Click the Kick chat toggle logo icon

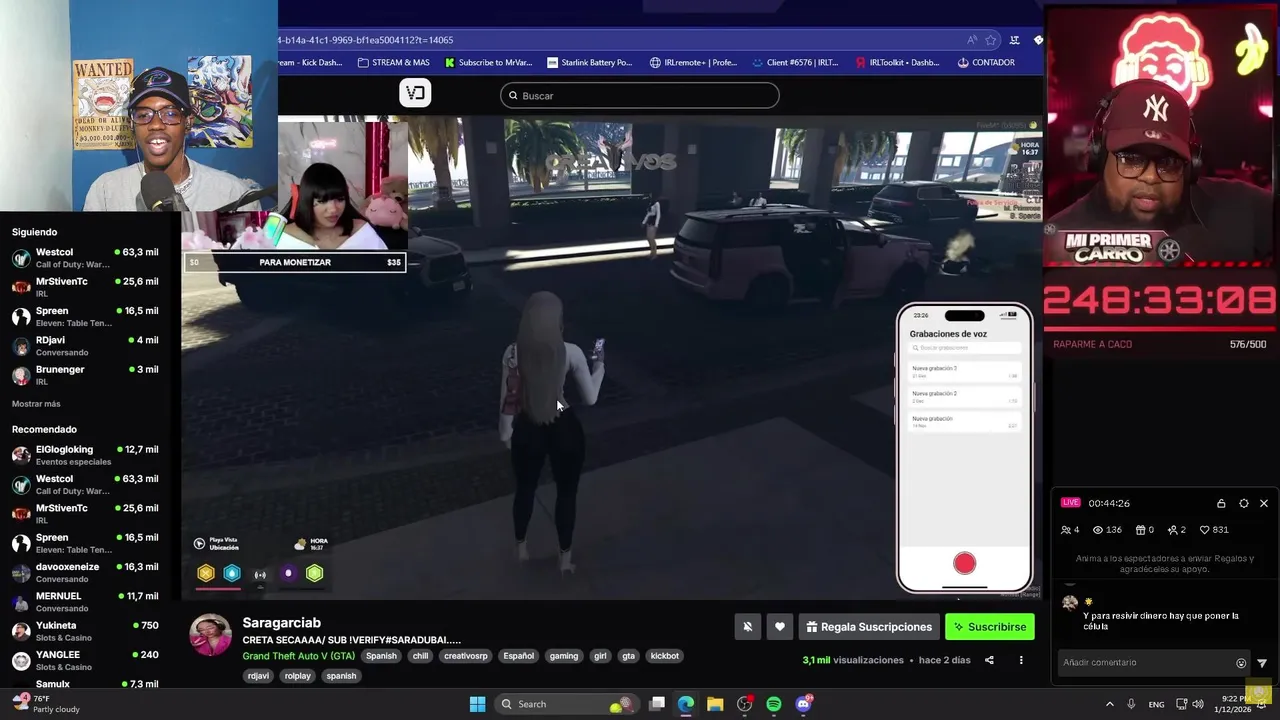[x=415, y=93]
